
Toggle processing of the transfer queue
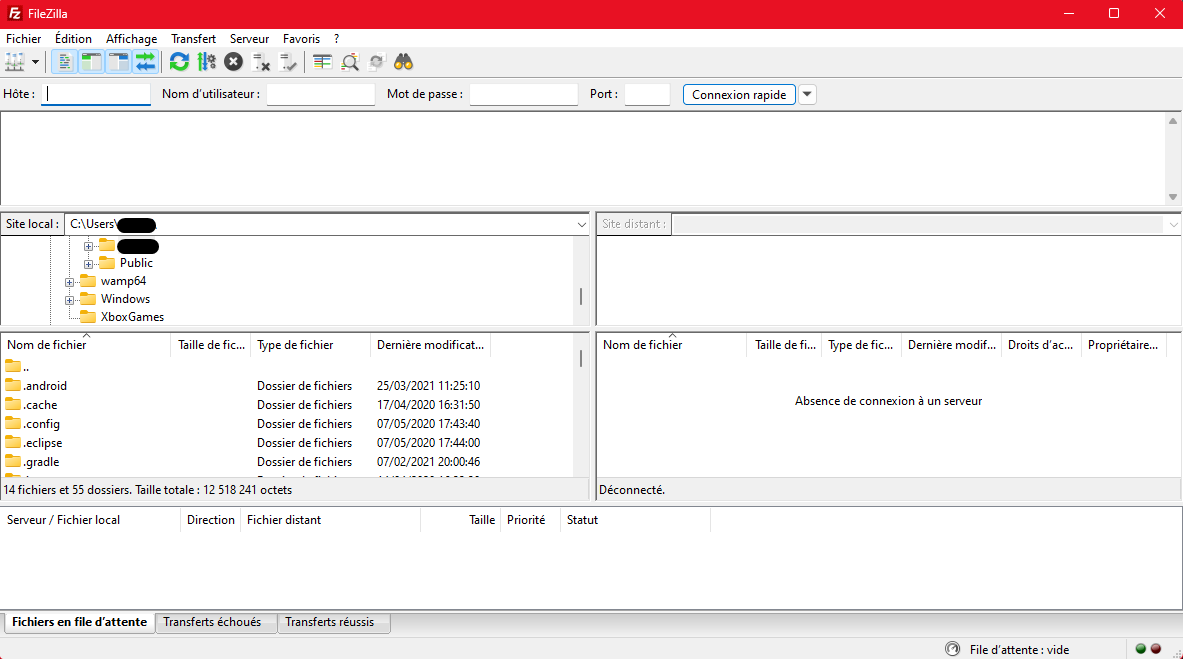pos(206,62)
